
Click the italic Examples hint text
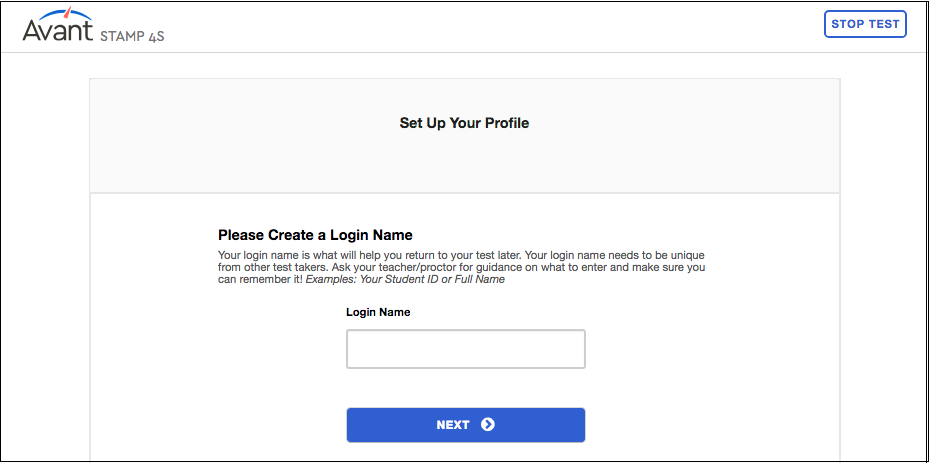pos(405,279)
